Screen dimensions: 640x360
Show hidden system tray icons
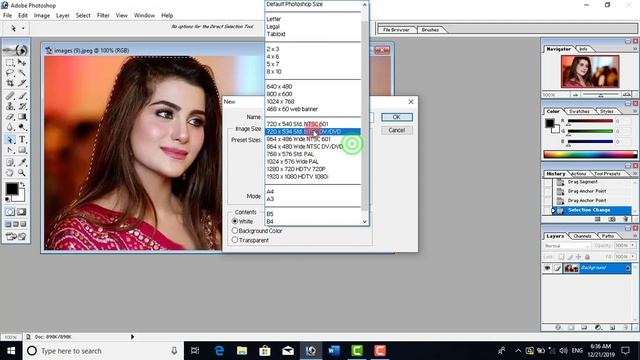[518, 351]
